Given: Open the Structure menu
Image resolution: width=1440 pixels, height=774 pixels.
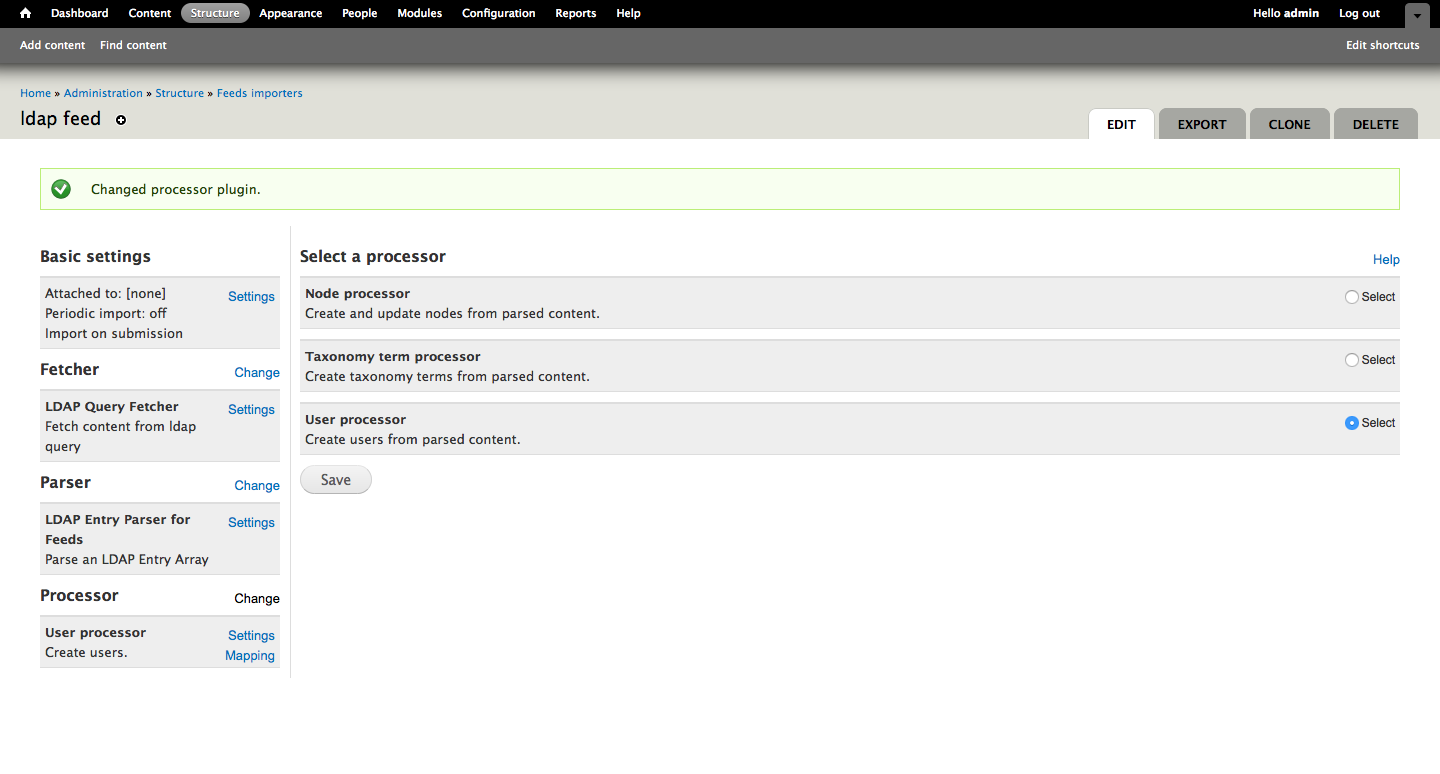Looking at the screenshot, I should point(215,13).
